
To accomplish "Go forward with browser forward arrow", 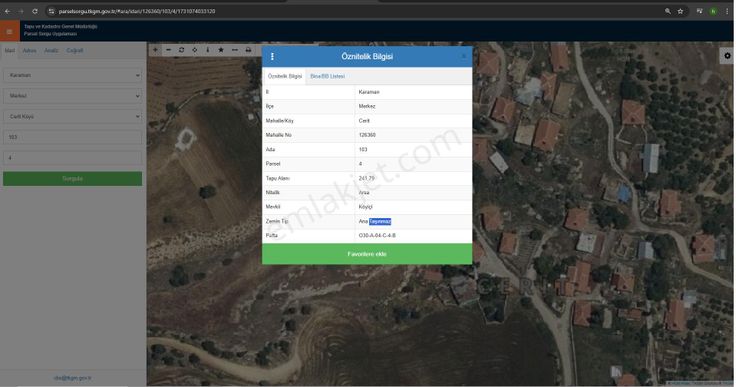I will pos(21,11).
